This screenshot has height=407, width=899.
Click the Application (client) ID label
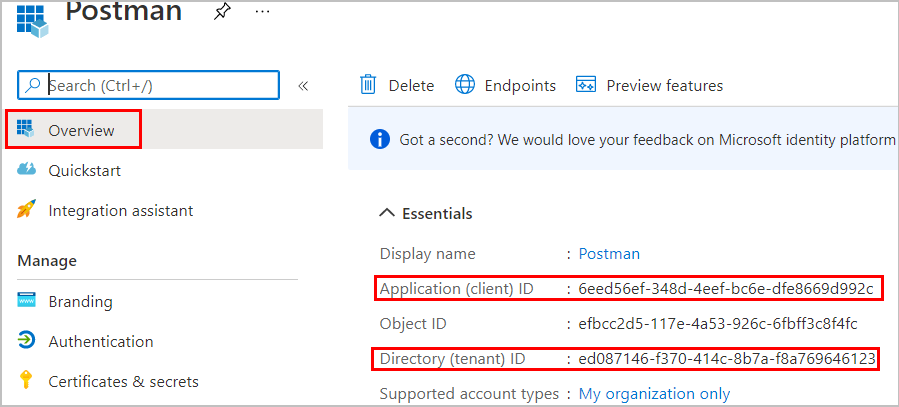click(457, 289)
